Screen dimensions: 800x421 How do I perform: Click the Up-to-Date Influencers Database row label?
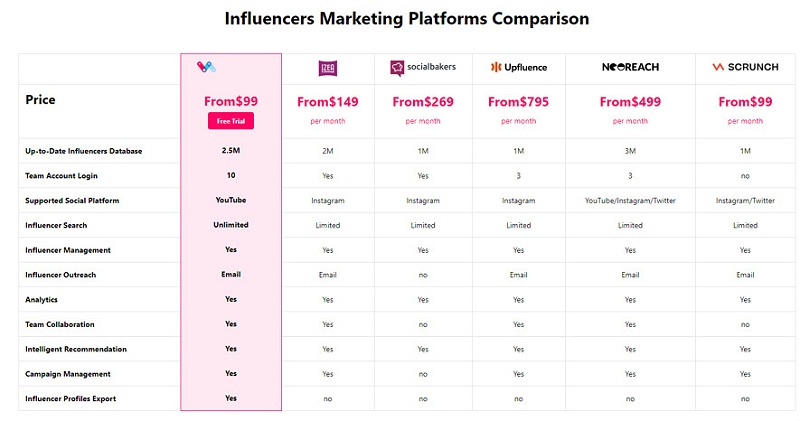point(84,152)
